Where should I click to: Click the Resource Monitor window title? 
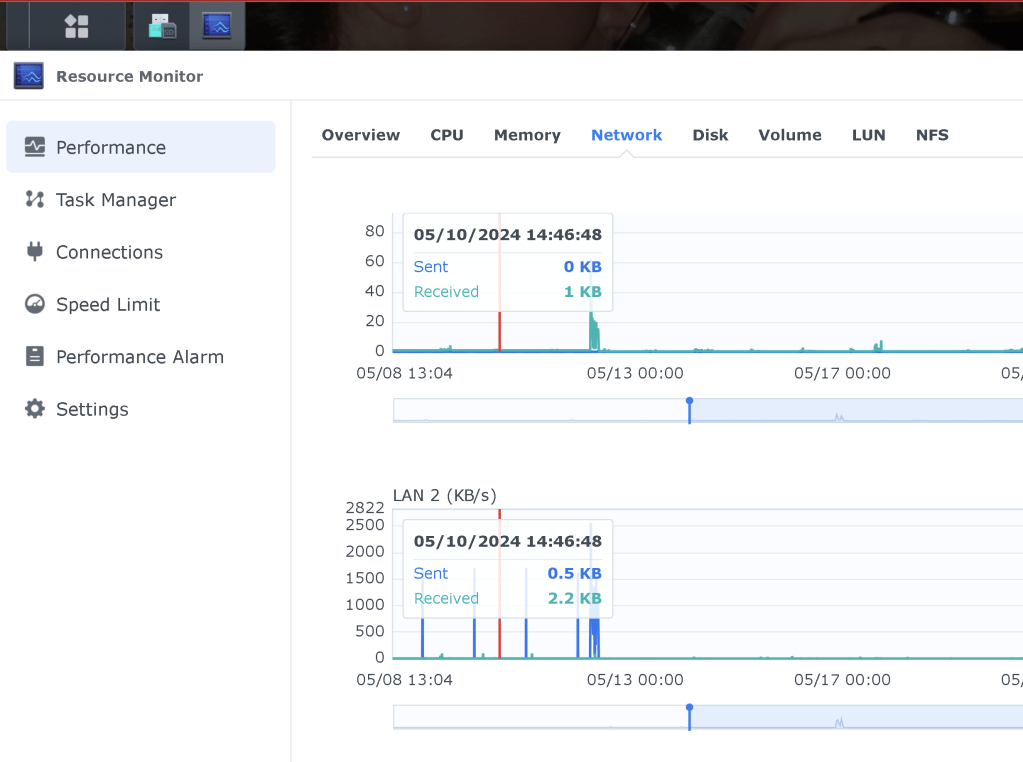pos(129,76)
